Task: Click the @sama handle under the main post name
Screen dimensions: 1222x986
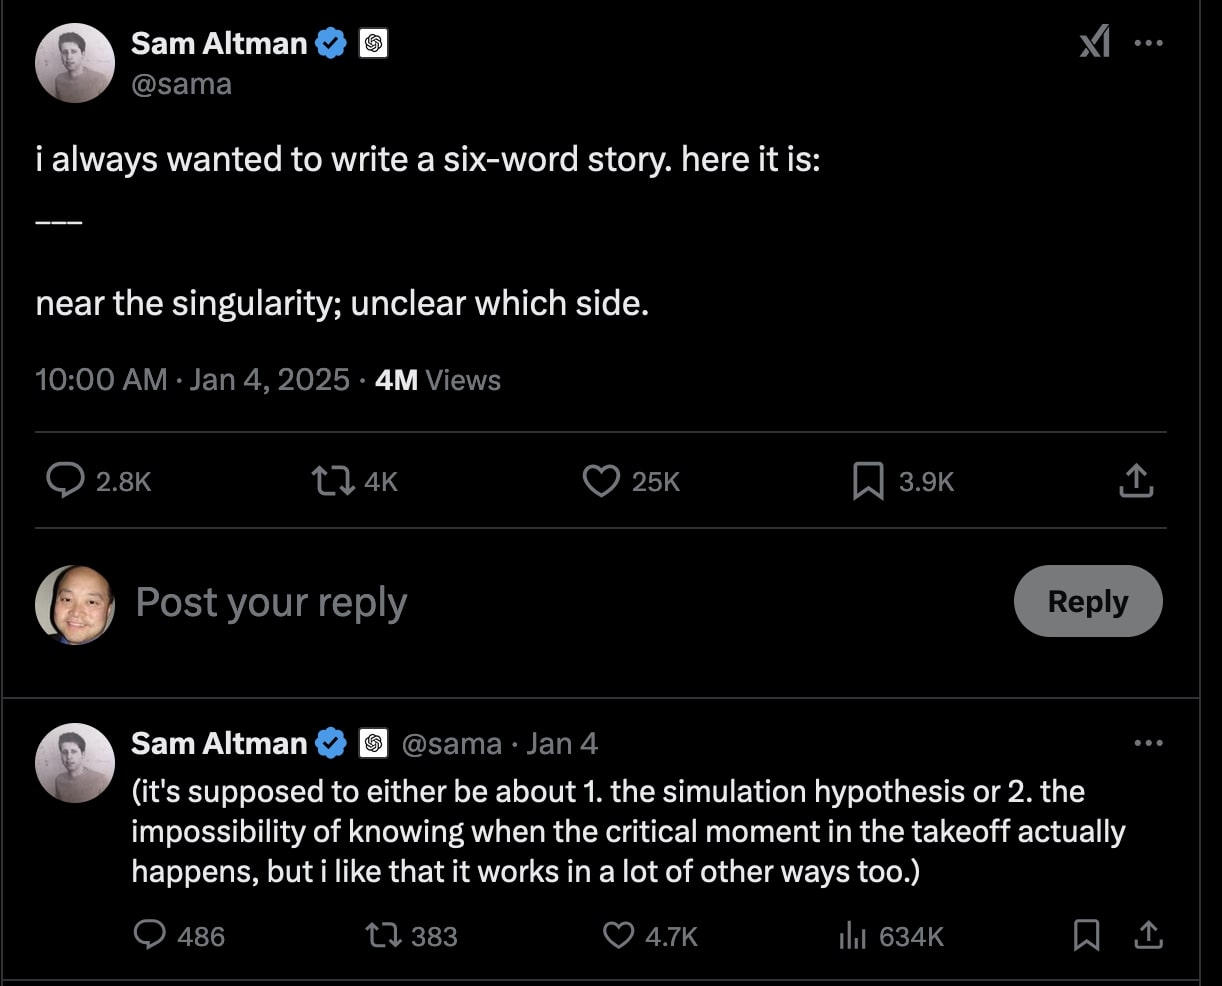Action: coord(181,84)
